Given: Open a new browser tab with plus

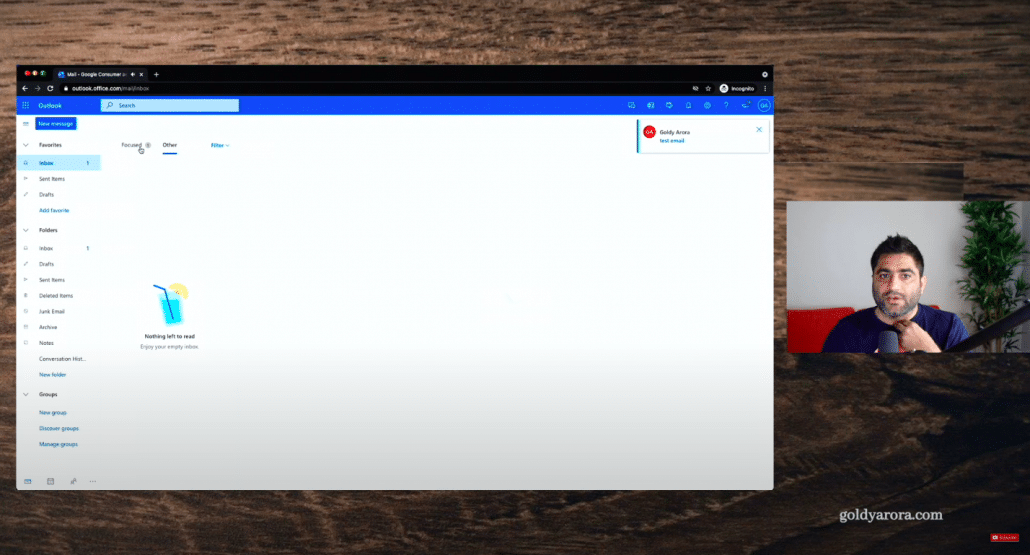Looking at the screenshot, I should tap(156, 74).
